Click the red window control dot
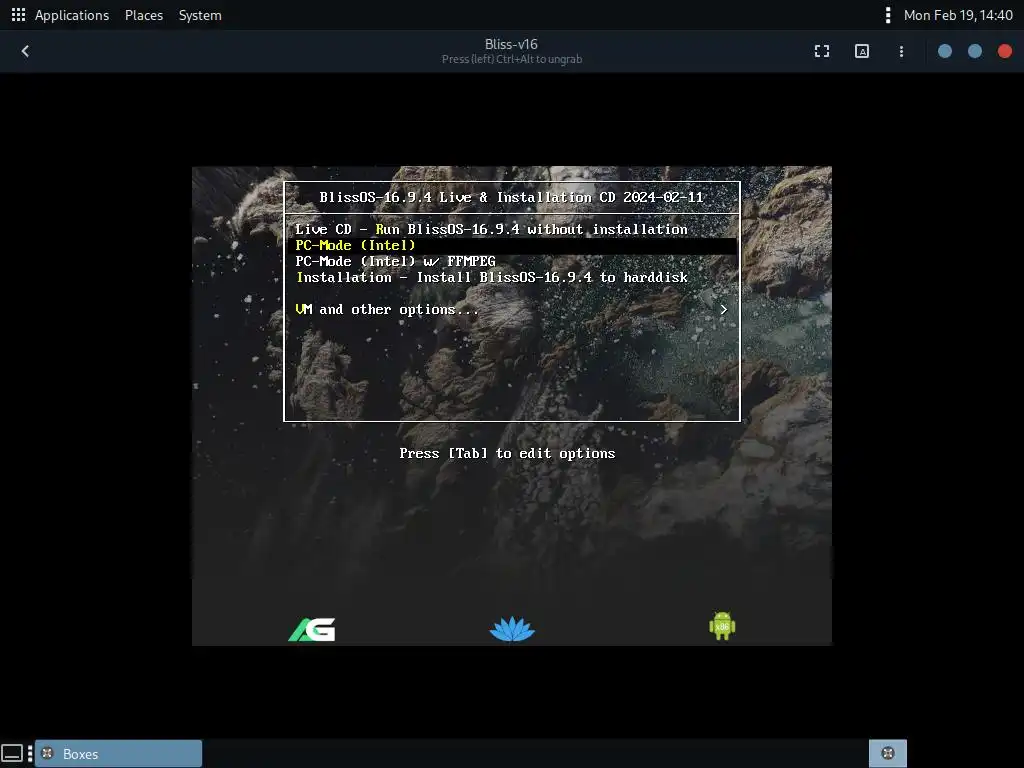The height and width of the screenshot is (768, 1024). [1004, 51]
